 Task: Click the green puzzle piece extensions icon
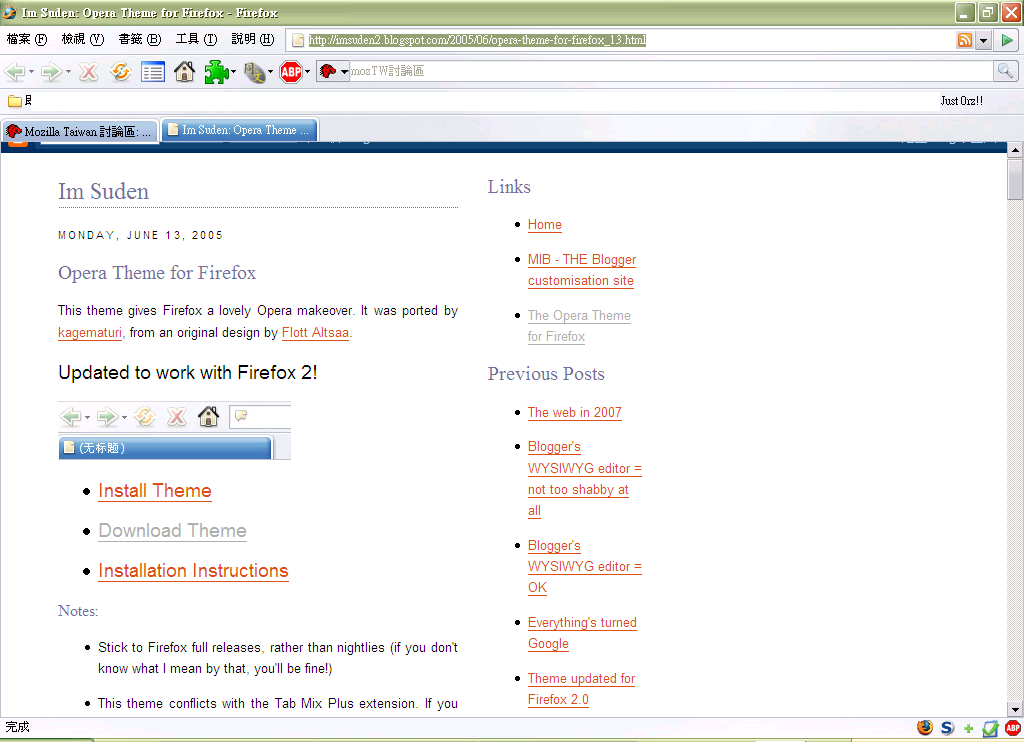pyautogui.click(x=215, y=72)
